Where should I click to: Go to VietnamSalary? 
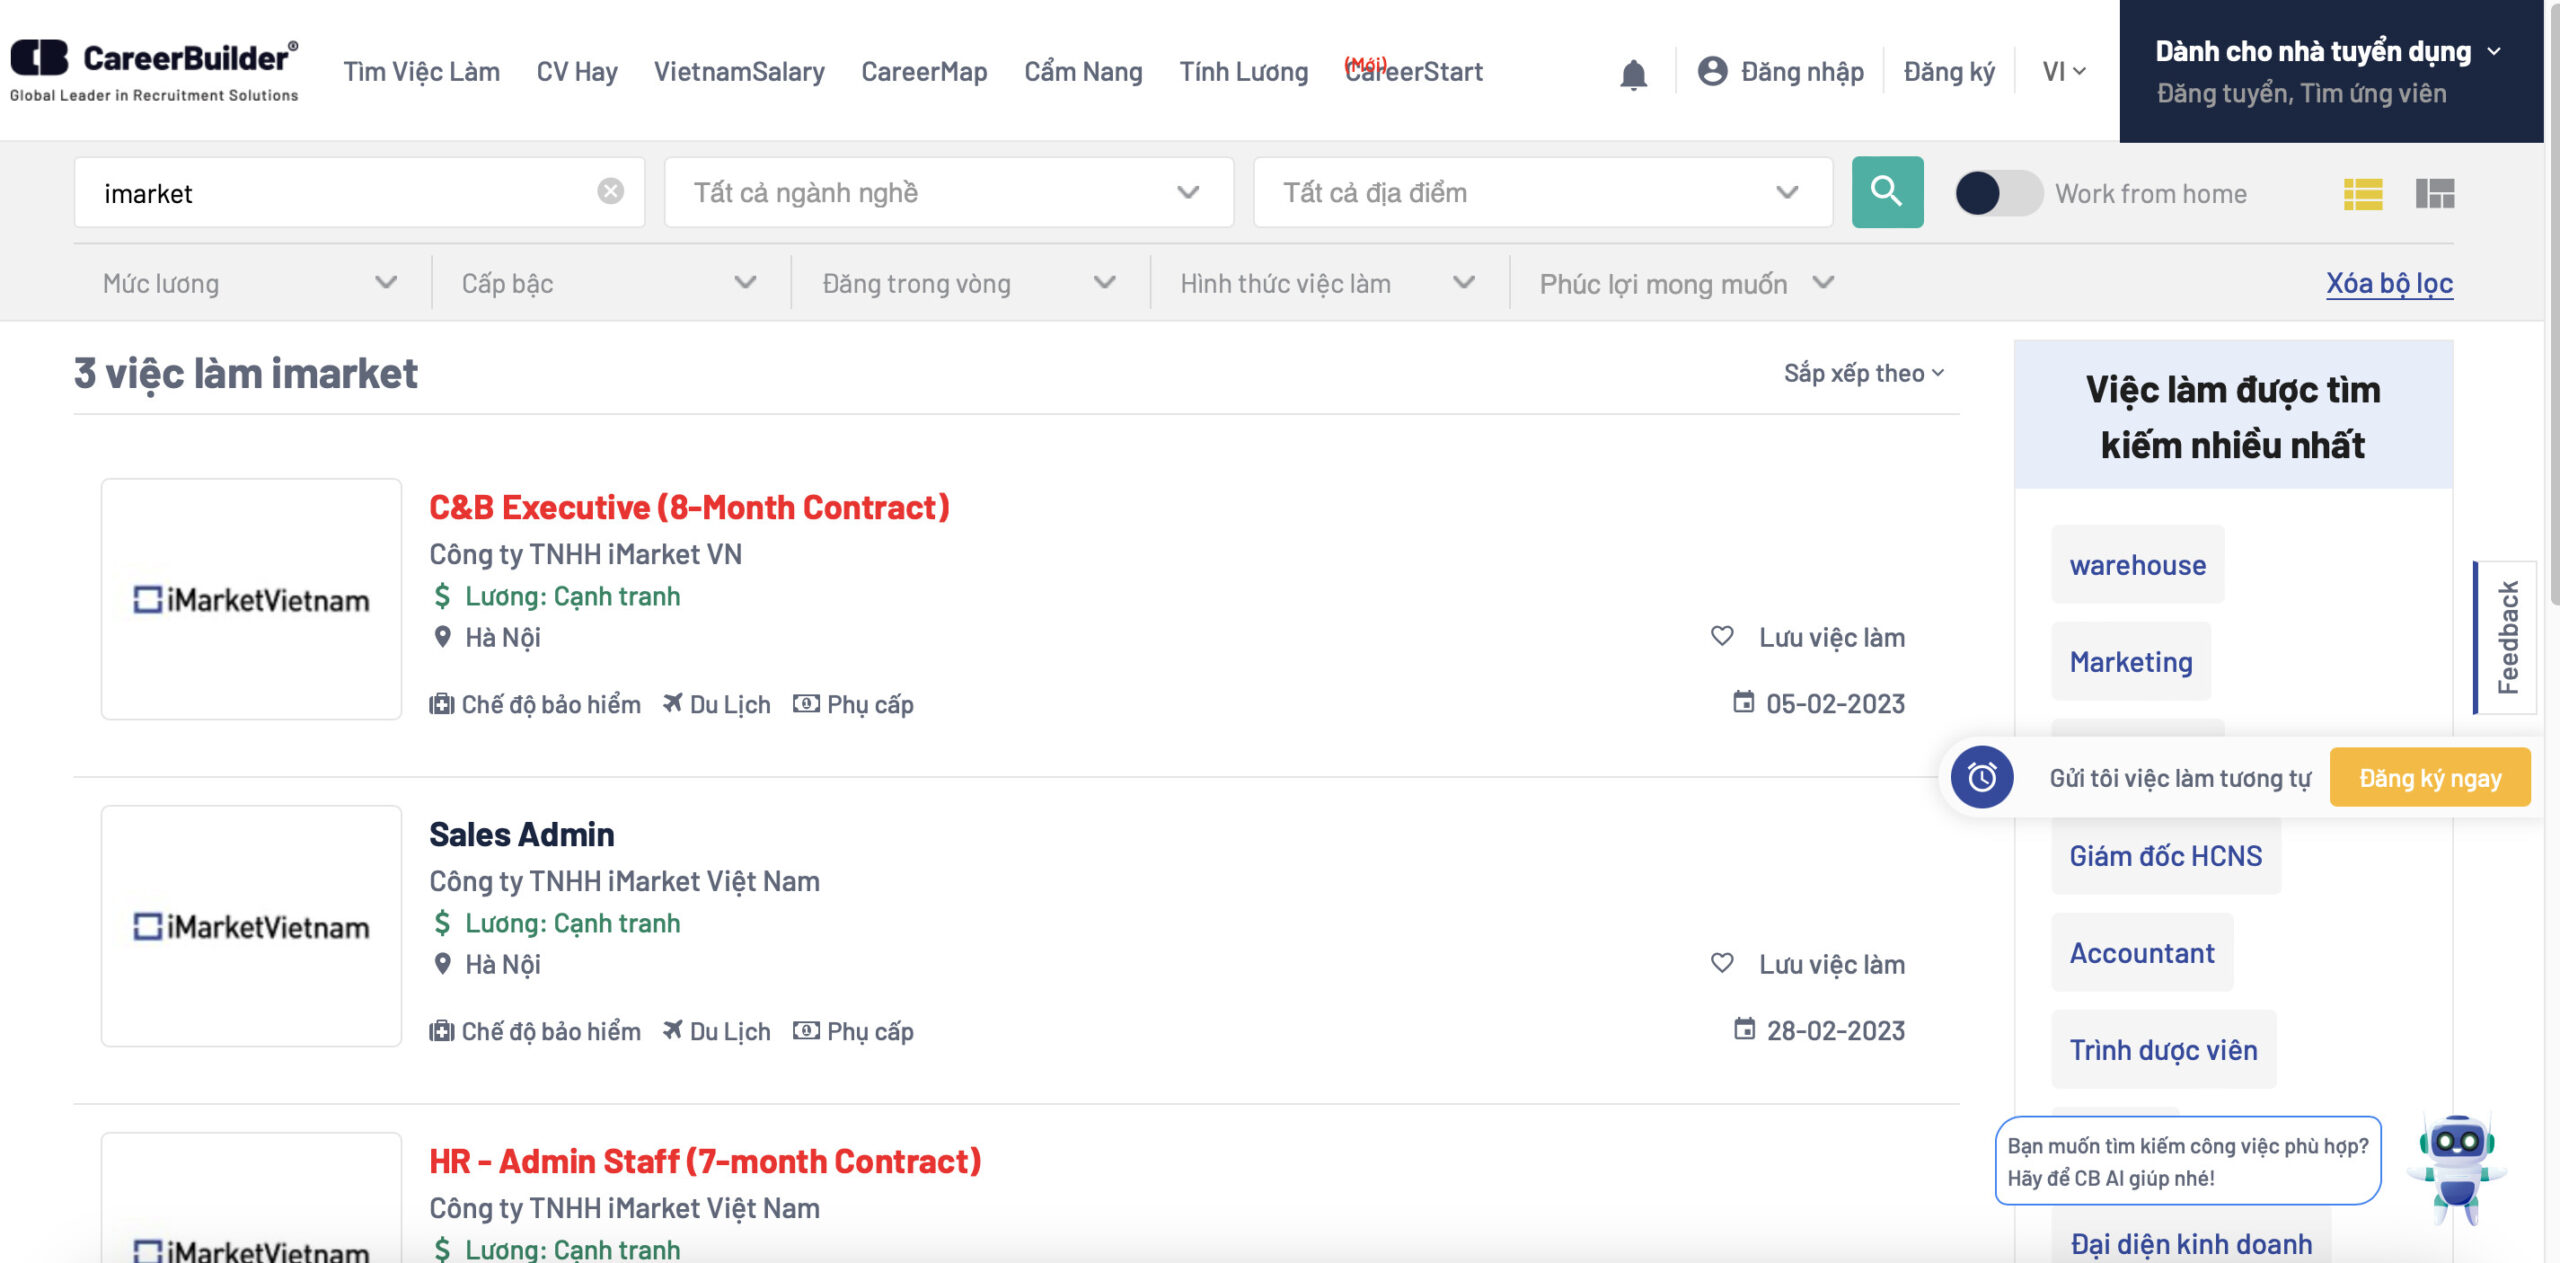[739, 72]
